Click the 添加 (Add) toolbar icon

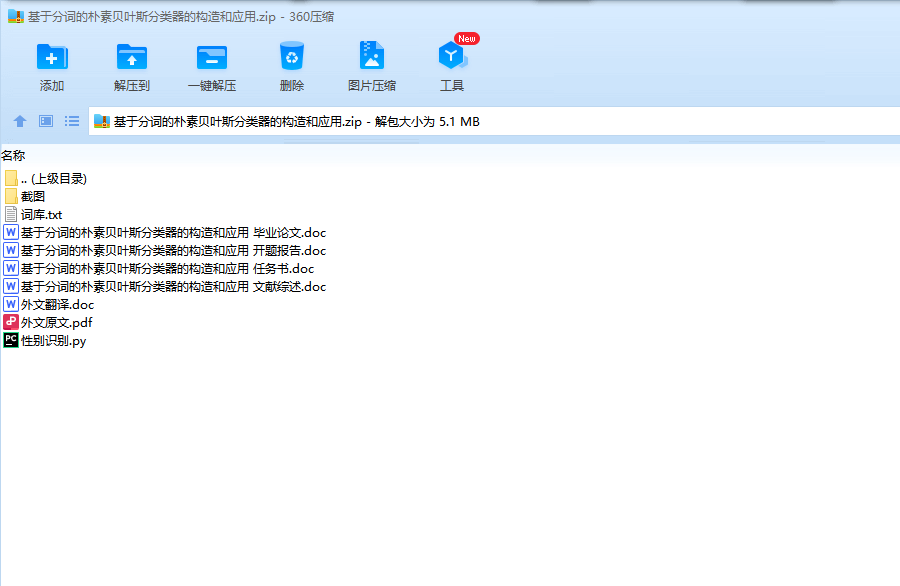pyautogui.click(x=52, y=57)
